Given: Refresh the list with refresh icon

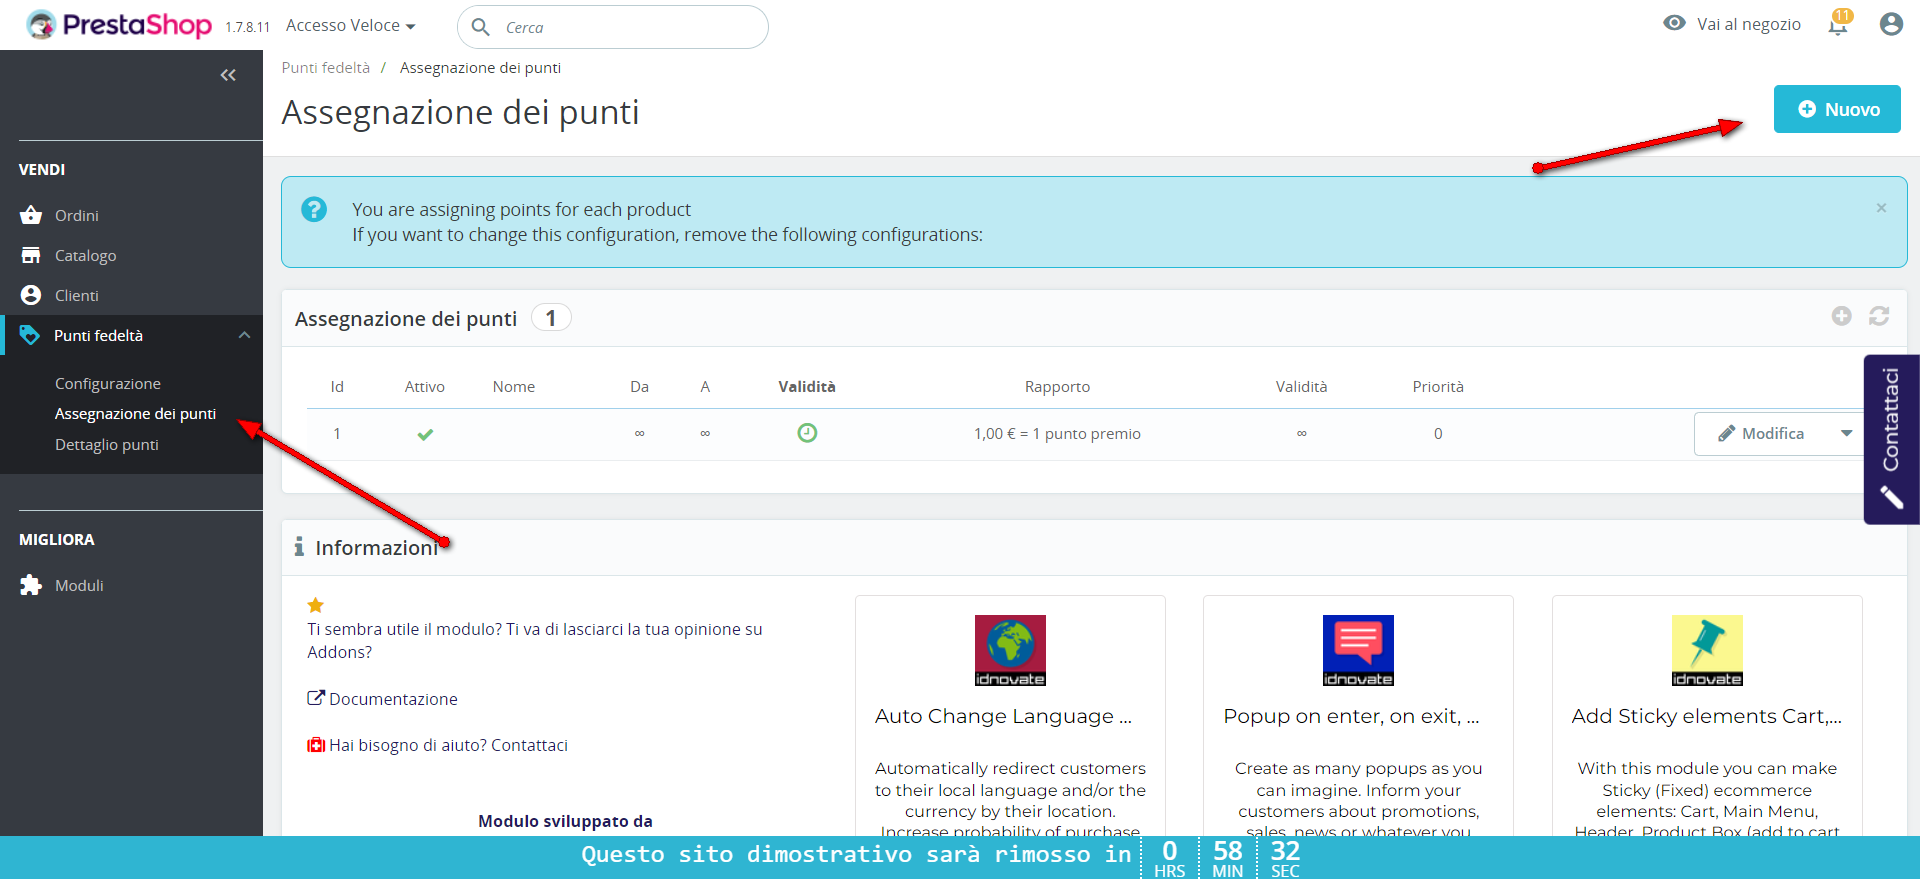Looking at the screenshot, I should (x=1879, y=316).
